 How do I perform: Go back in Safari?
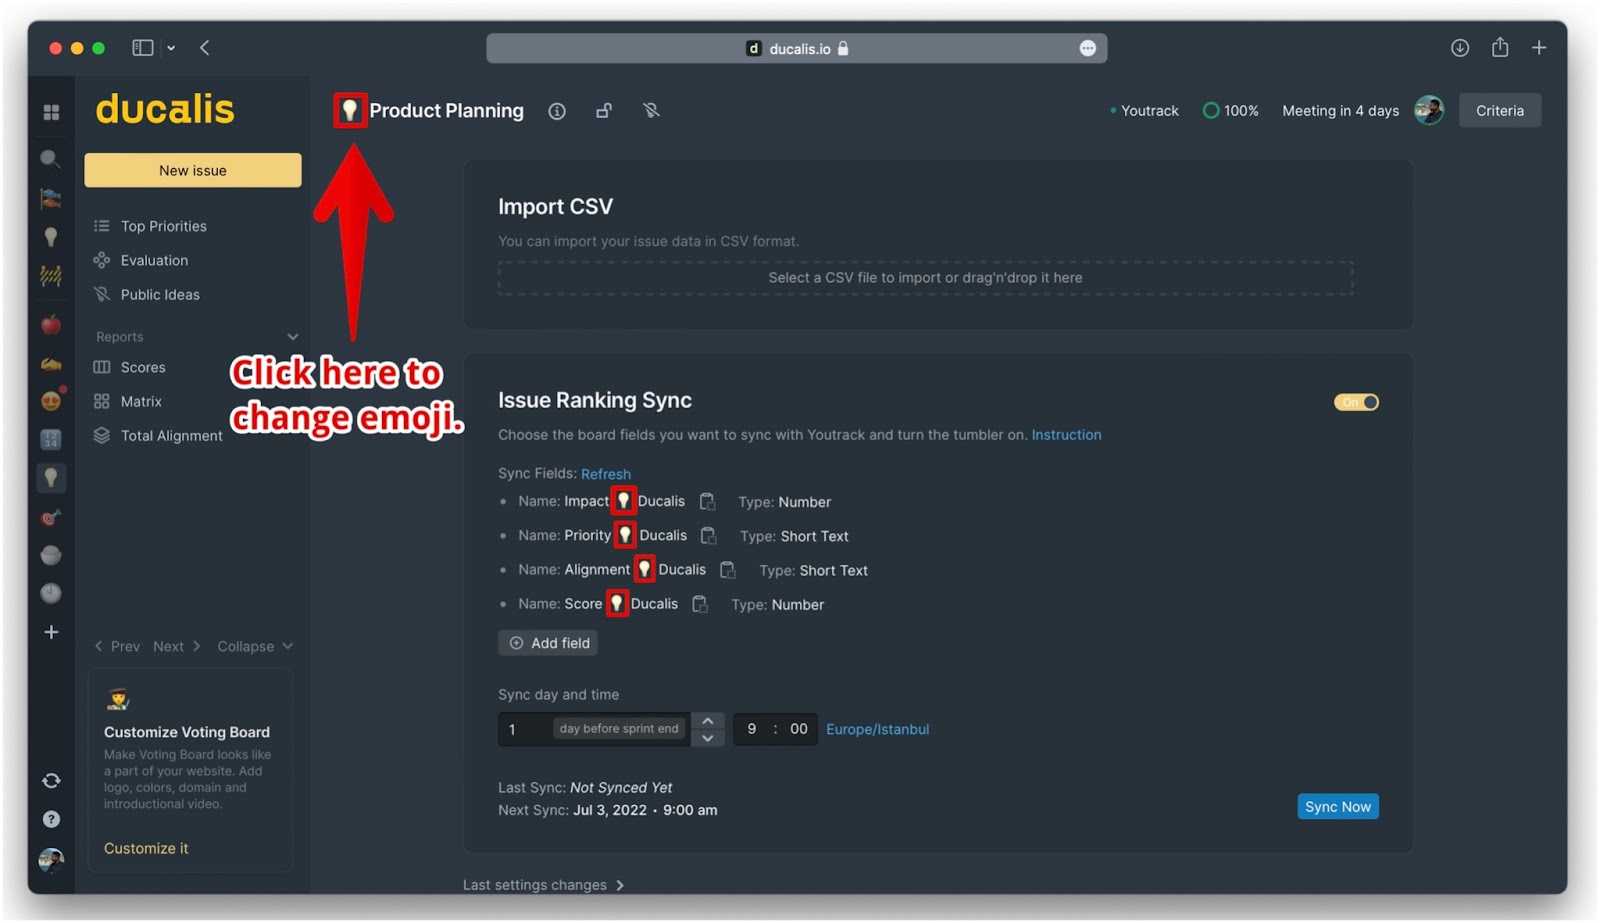pyautogui.click(x=204, y=47)
